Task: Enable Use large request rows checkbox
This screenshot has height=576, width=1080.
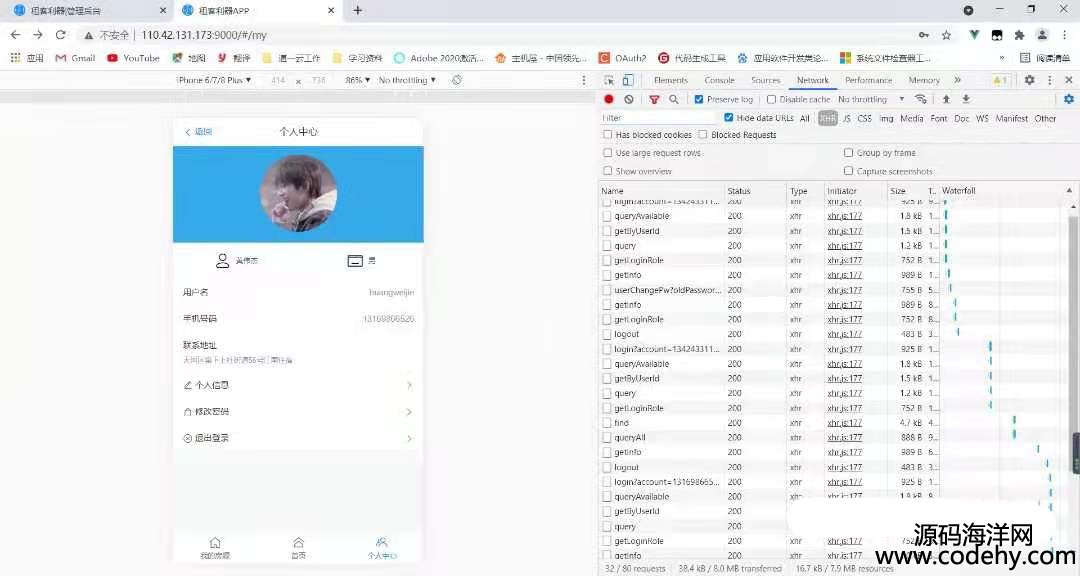Action: (x=608, y=152)
